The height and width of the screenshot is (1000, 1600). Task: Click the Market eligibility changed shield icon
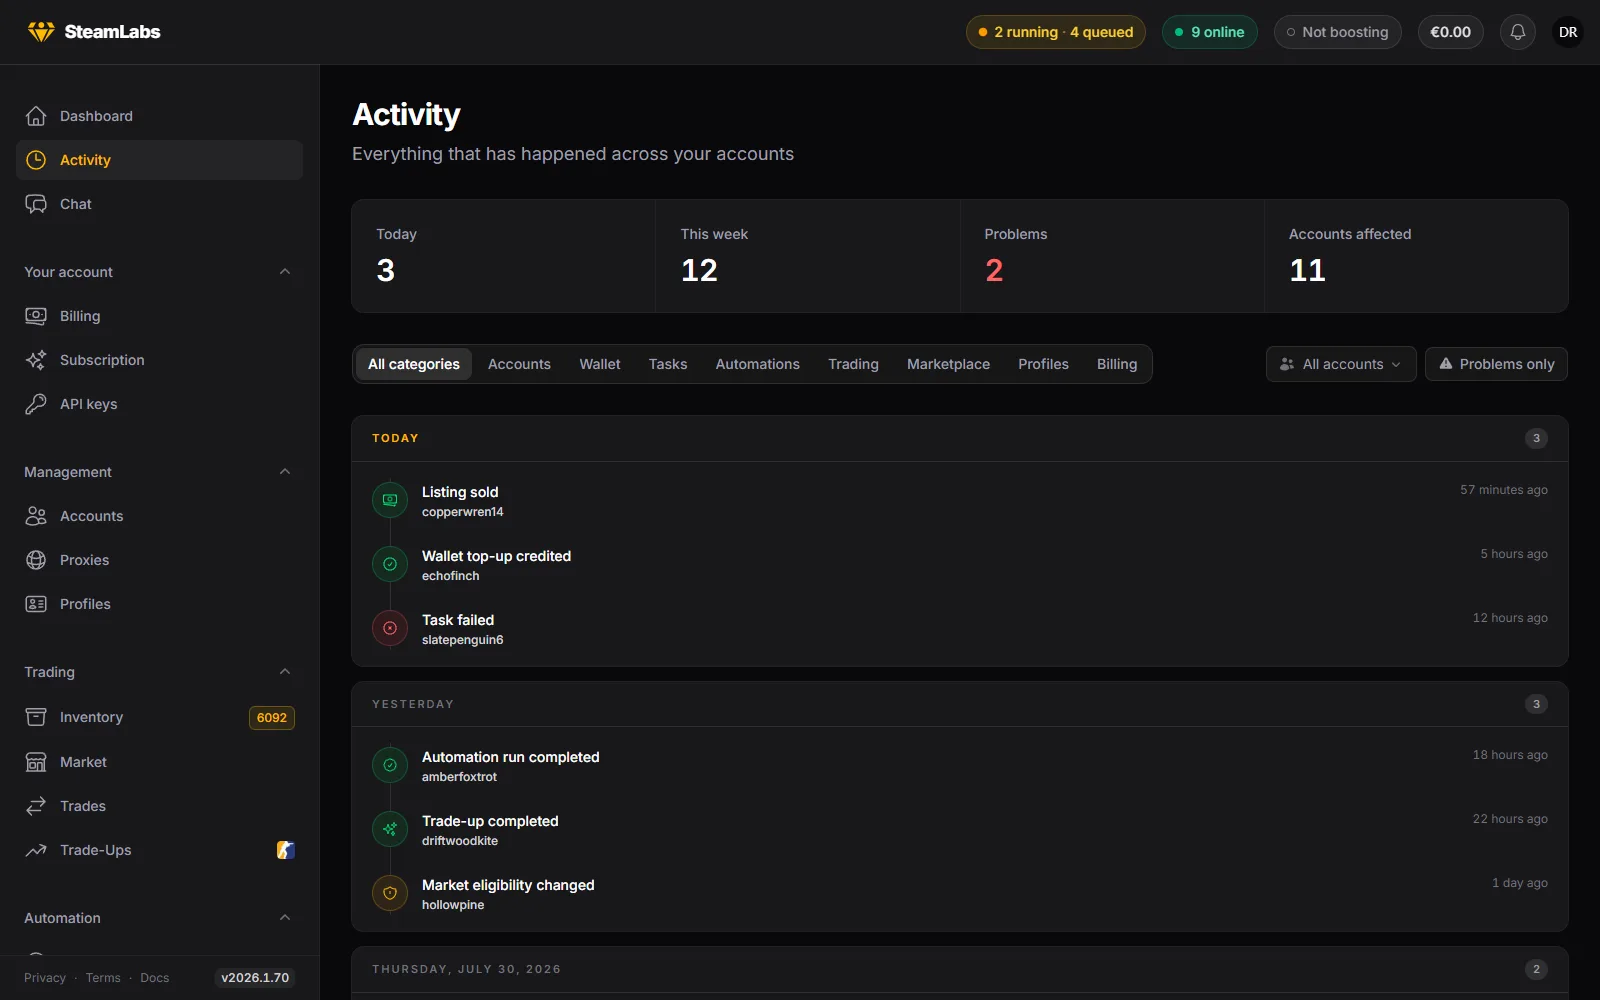point(390,893)
